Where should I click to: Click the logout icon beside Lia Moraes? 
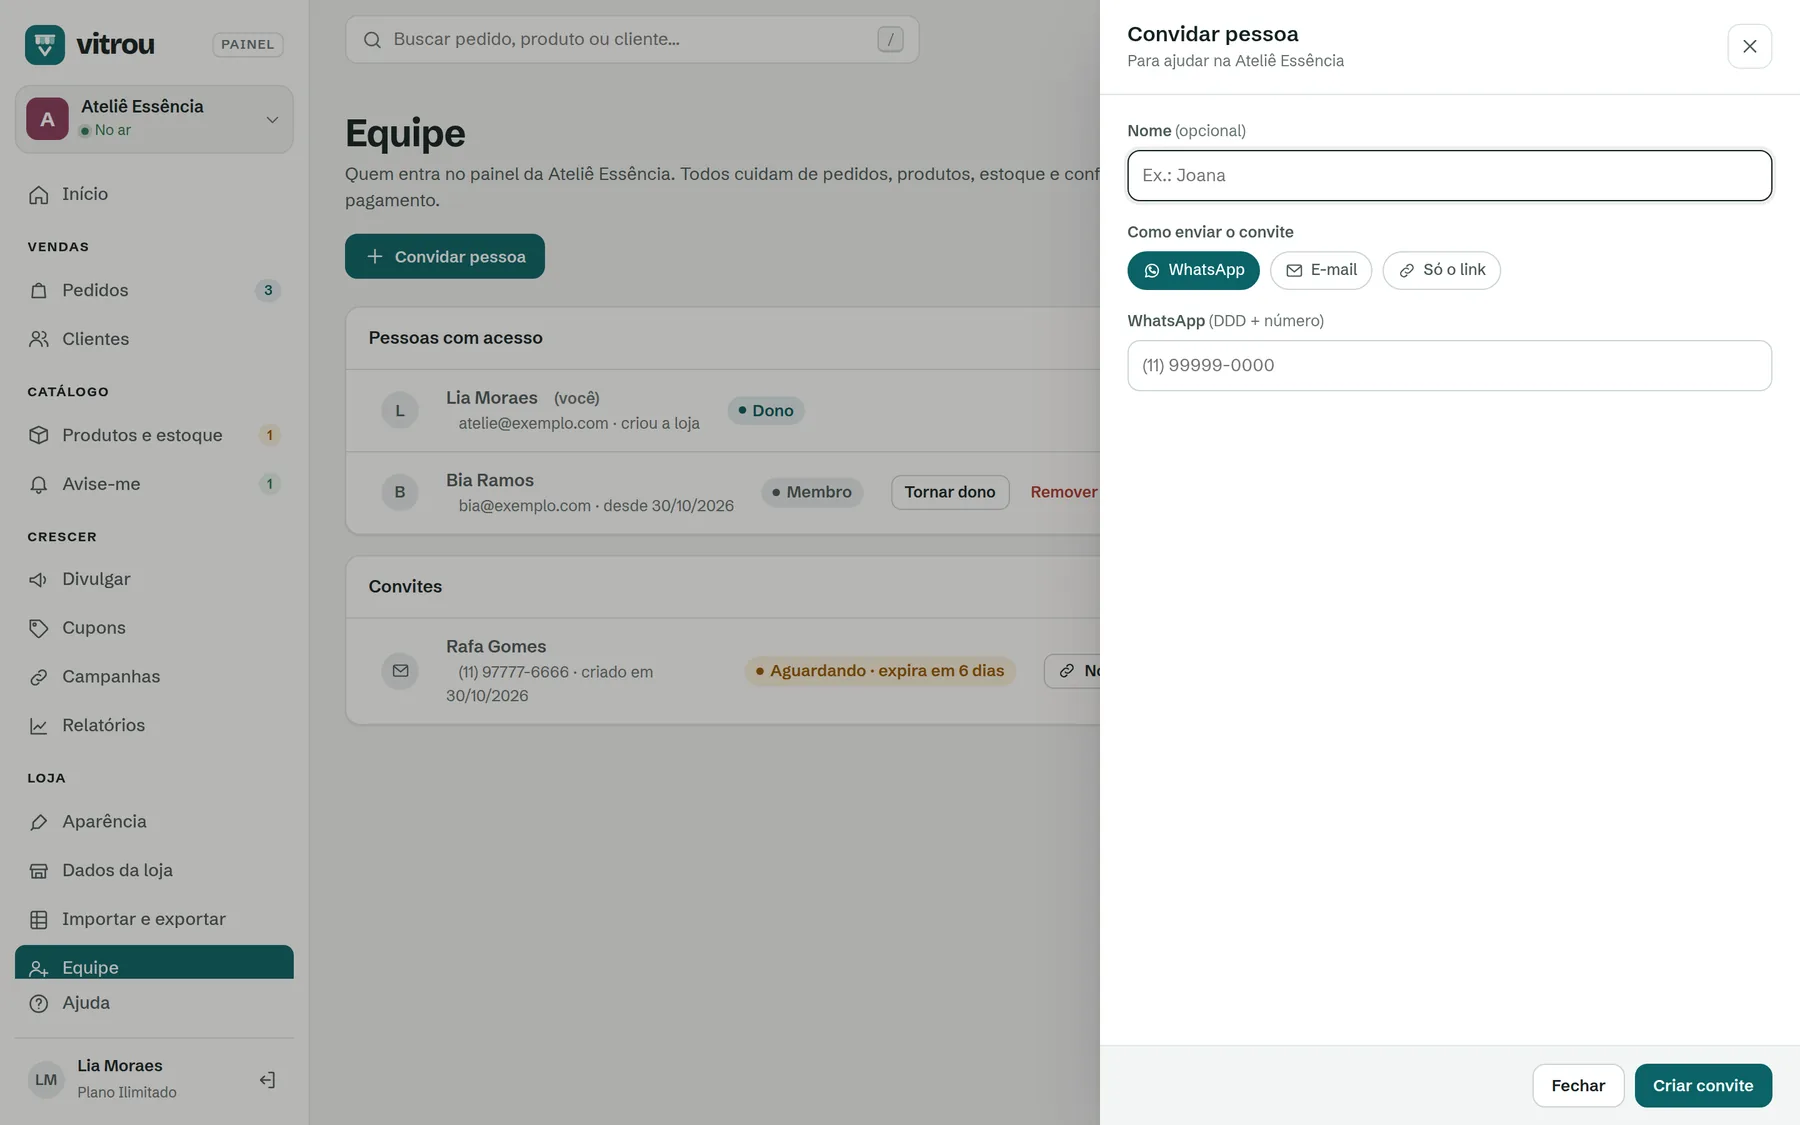(x=267, y=1079)
